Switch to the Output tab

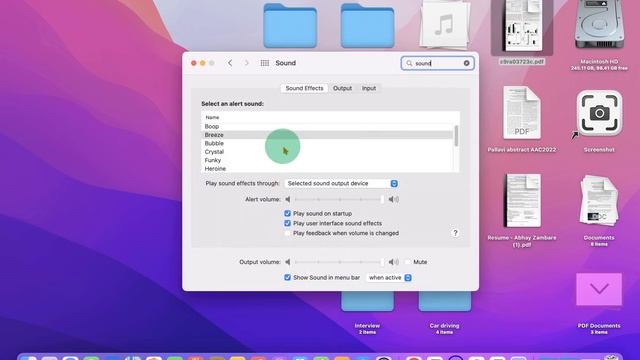click(x=342, y=88)
